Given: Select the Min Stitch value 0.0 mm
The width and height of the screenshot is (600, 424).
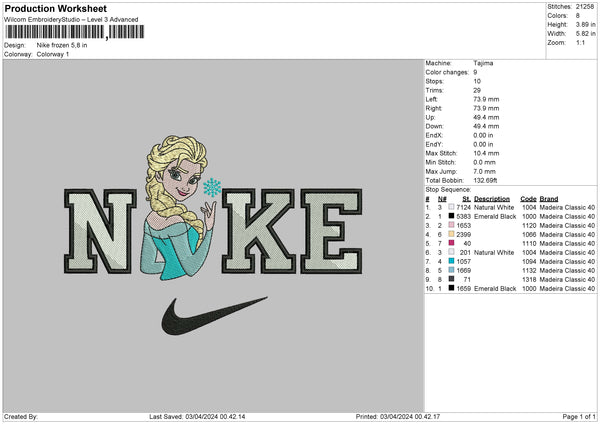Looking at the screenshot, I should click(x=484, y=162).
